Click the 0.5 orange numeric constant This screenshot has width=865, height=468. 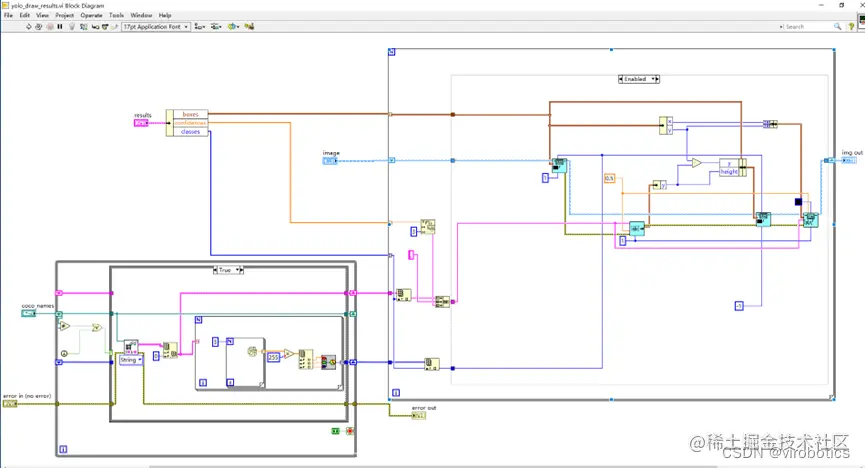tap(610, 178)
